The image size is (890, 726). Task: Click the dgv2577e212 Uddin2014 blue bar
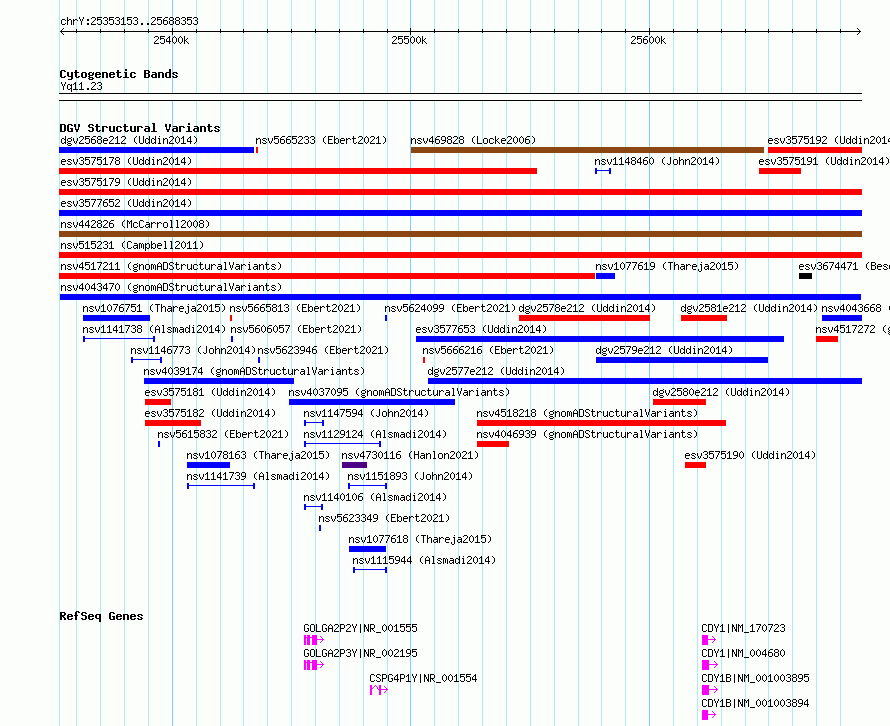[x=645, y=381]
